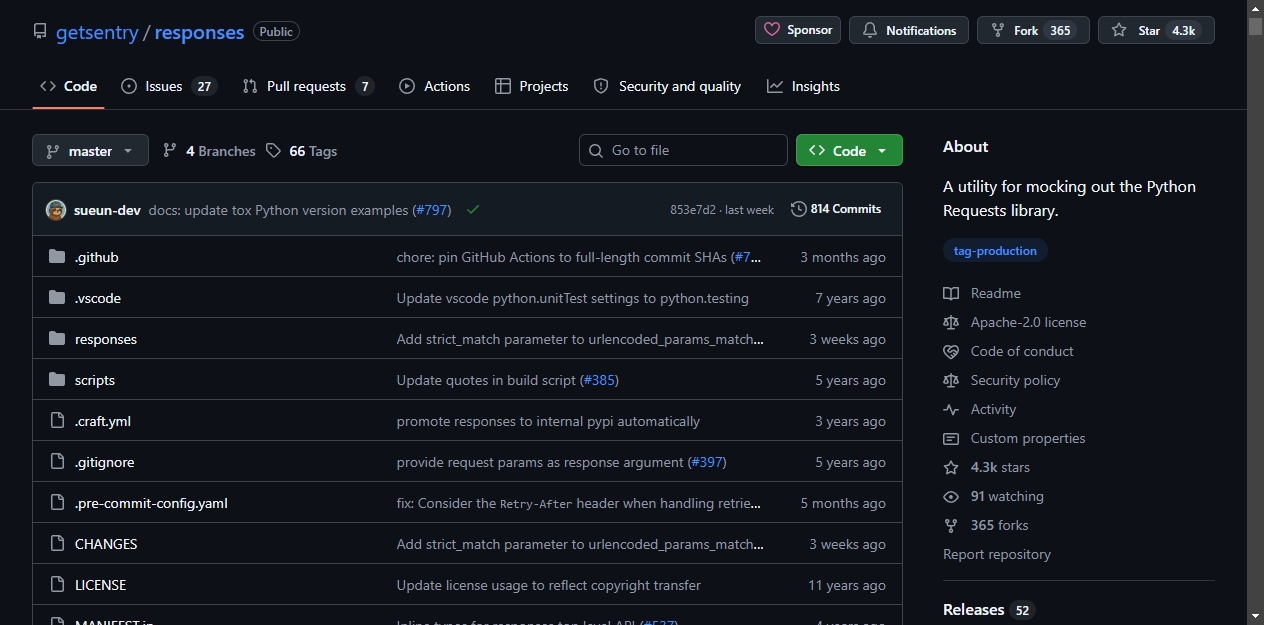The width and height of the screenshot is (1264, 625).
Task: Open the #397 pull request link
Action: [x=707, y=462]
